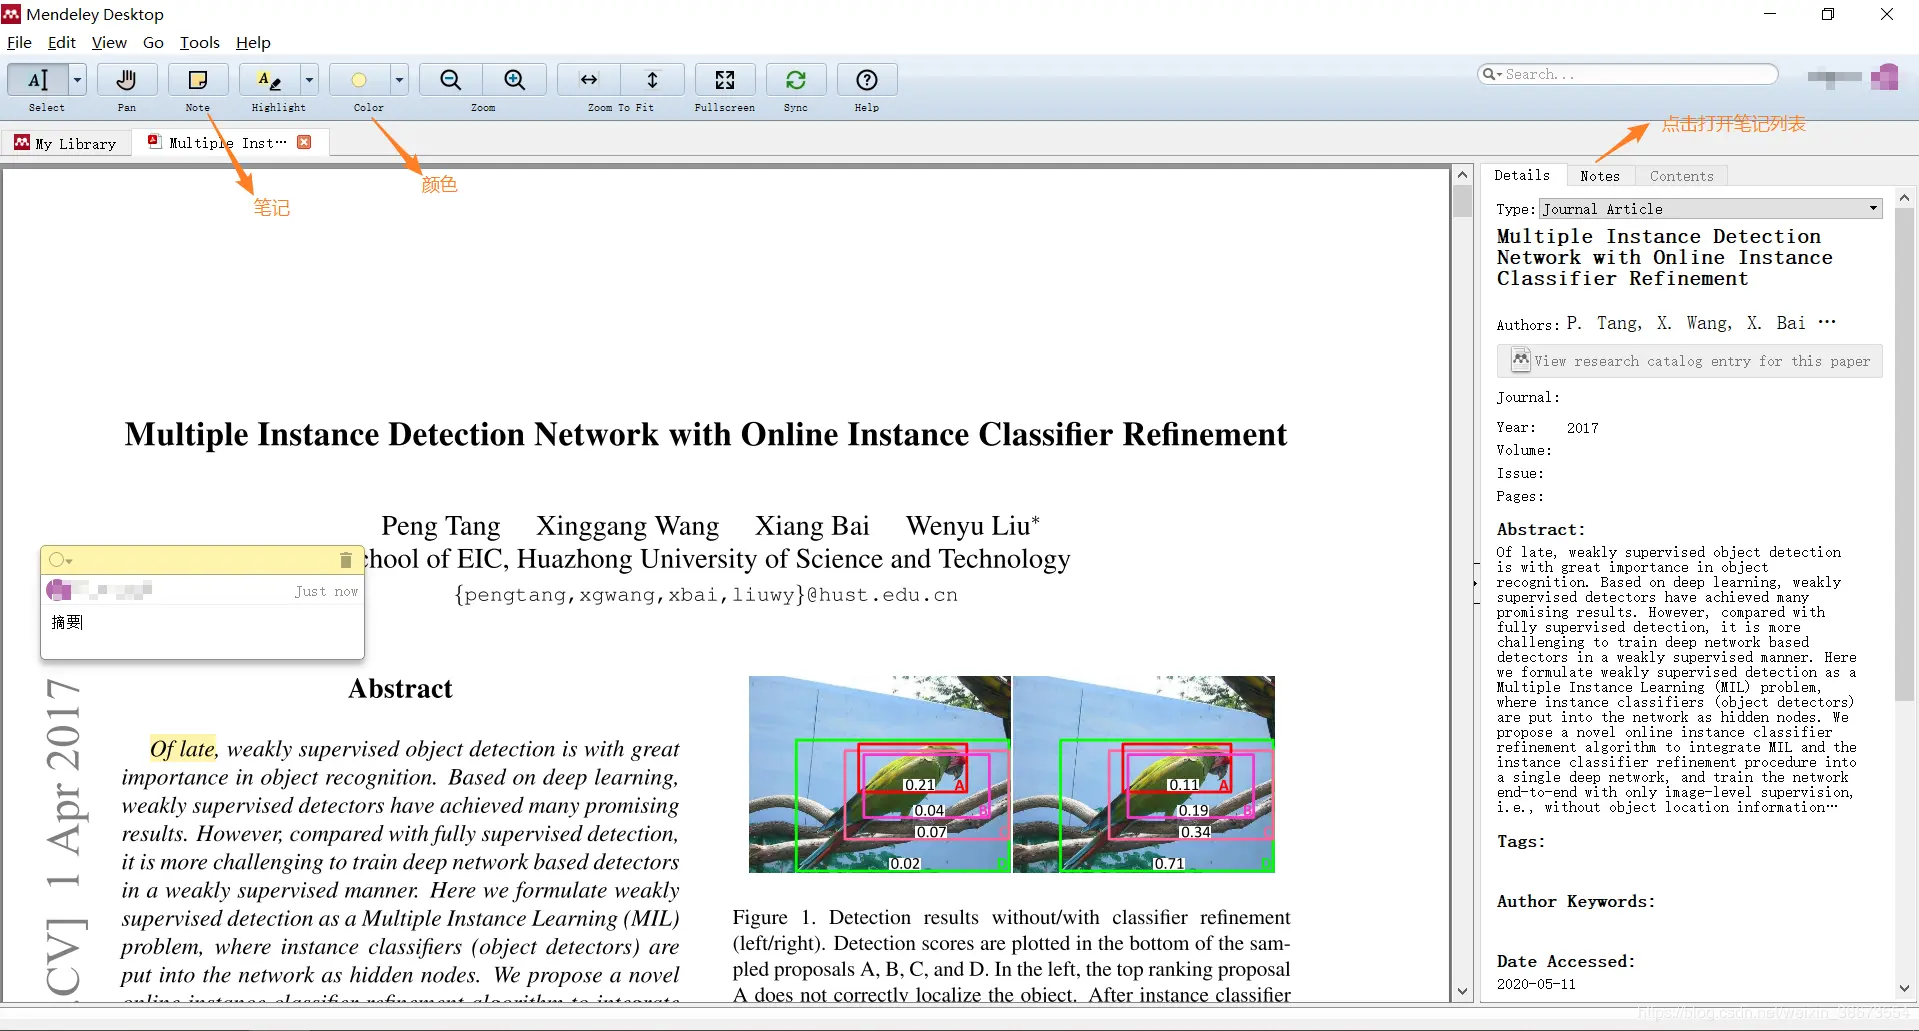Open the File menu
1919x1031 pixels.
(19, 43)
